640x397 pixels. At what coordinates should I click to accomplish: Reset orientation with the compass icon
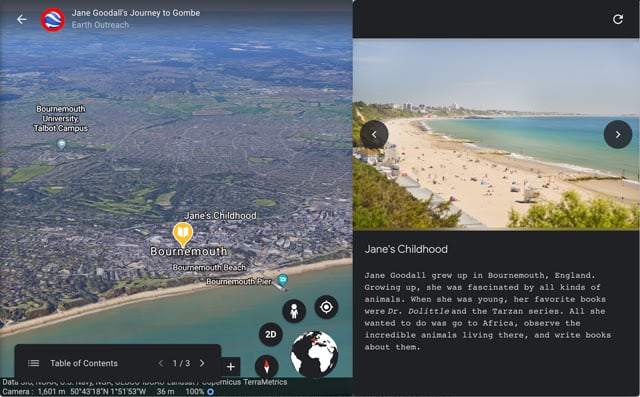pyautogui.click(x=267, y=366)
